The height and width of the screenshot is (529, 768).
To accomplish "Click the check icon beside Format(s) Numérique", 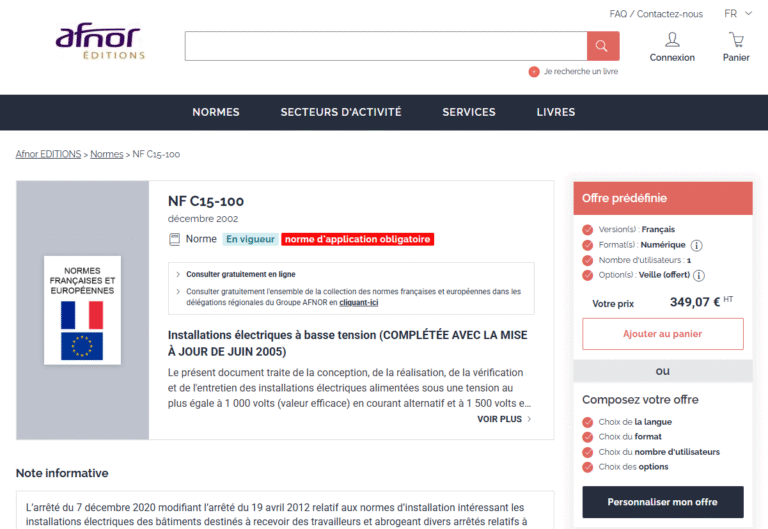I will click(x=588, y=245).
